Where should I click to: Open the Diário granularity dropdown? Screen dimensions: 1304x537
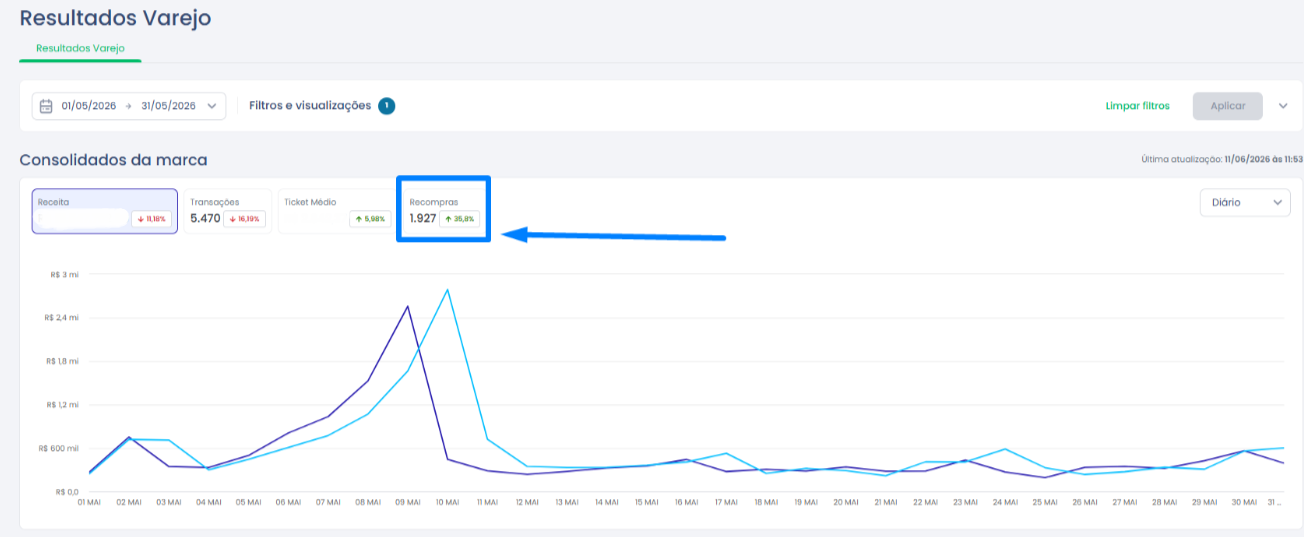coord(1245,202)
